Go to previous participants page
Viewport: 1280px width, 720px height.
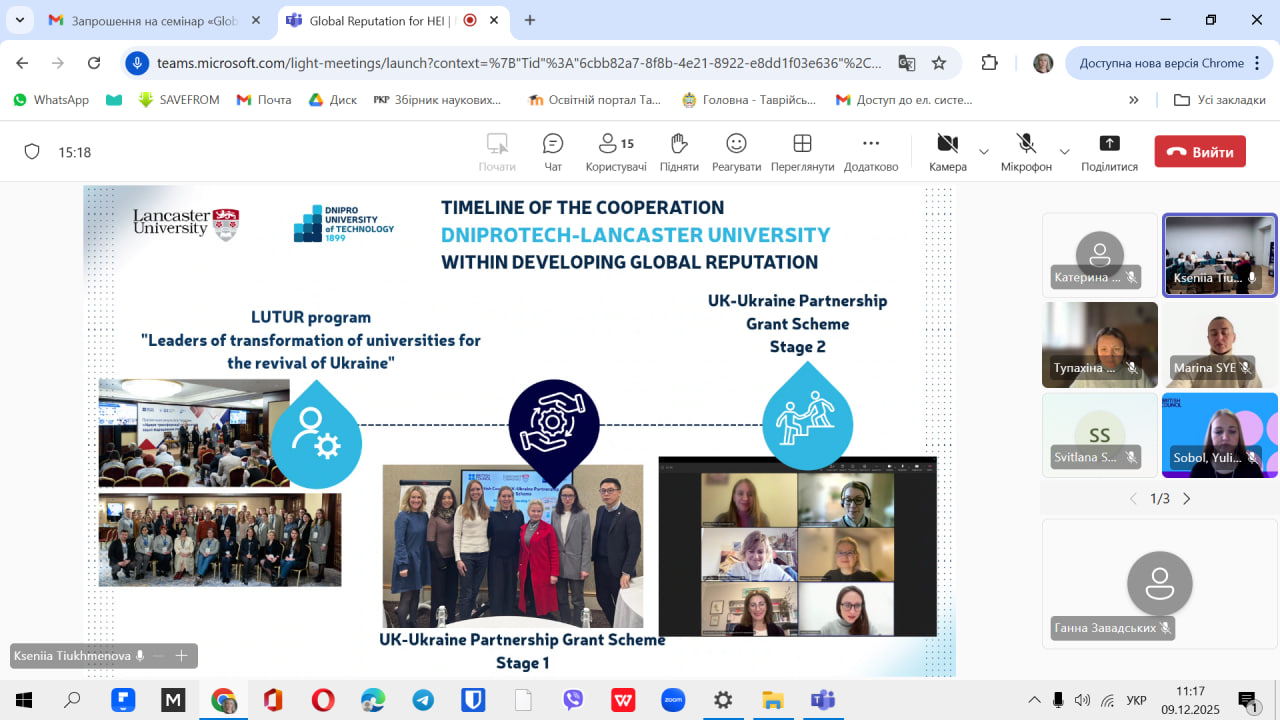(1133, 498)
